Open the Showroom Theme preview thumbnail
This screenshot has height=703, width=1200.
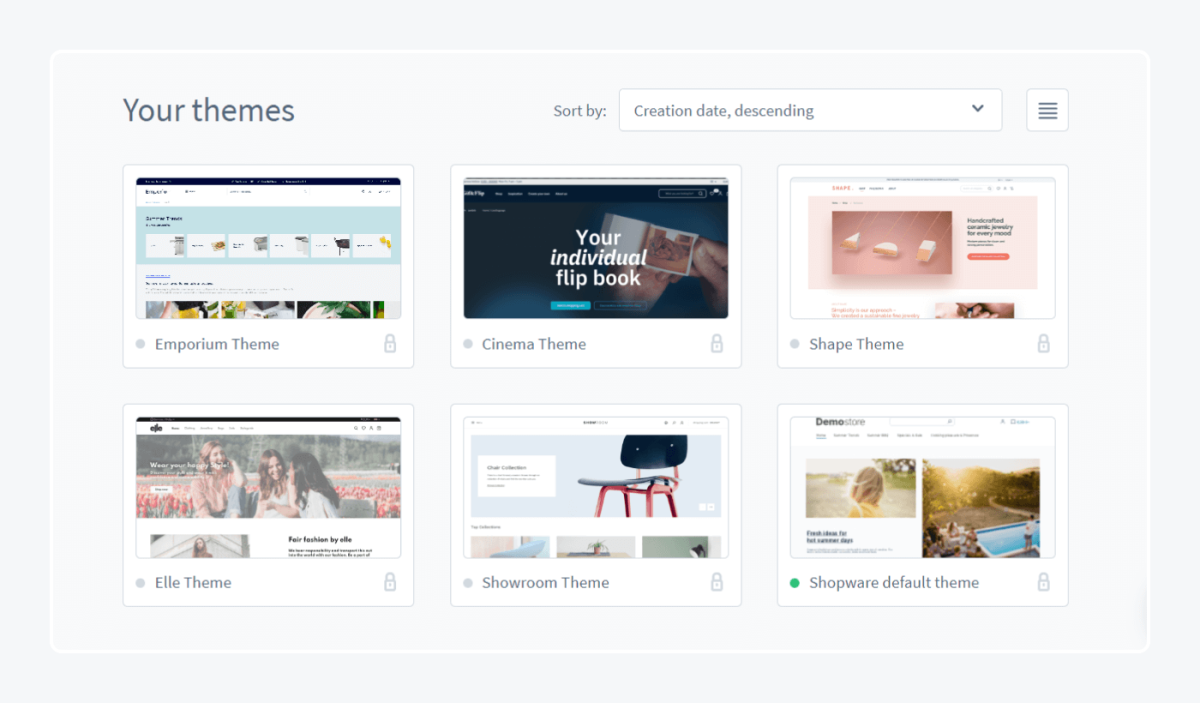(x=595, y=483)
